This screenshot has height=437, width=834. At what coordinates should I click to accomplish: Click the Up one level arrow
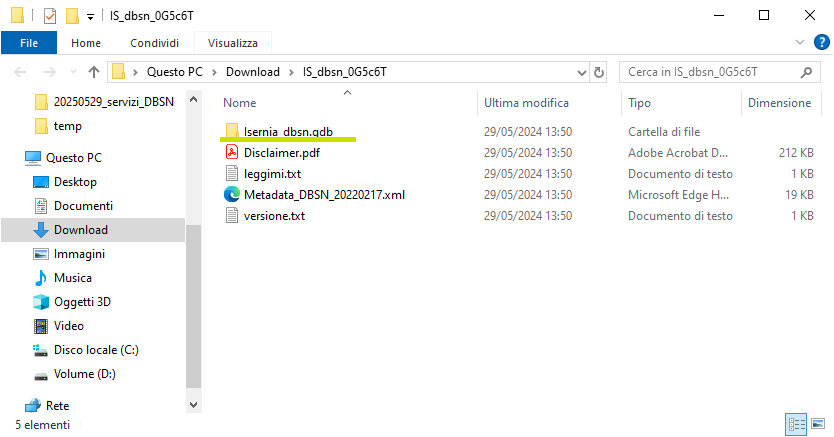pyautogui.click(x=93, y=72)
